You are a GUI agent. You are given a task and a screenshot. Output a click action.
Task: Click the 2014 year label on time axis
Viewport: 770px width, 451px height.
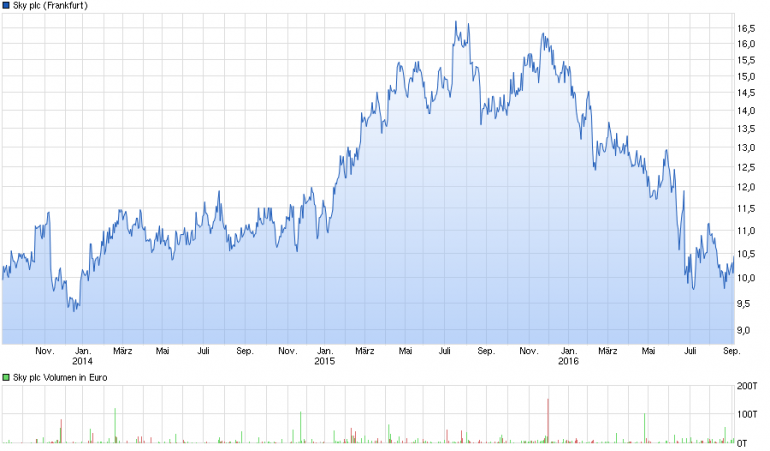click(82, 361)
